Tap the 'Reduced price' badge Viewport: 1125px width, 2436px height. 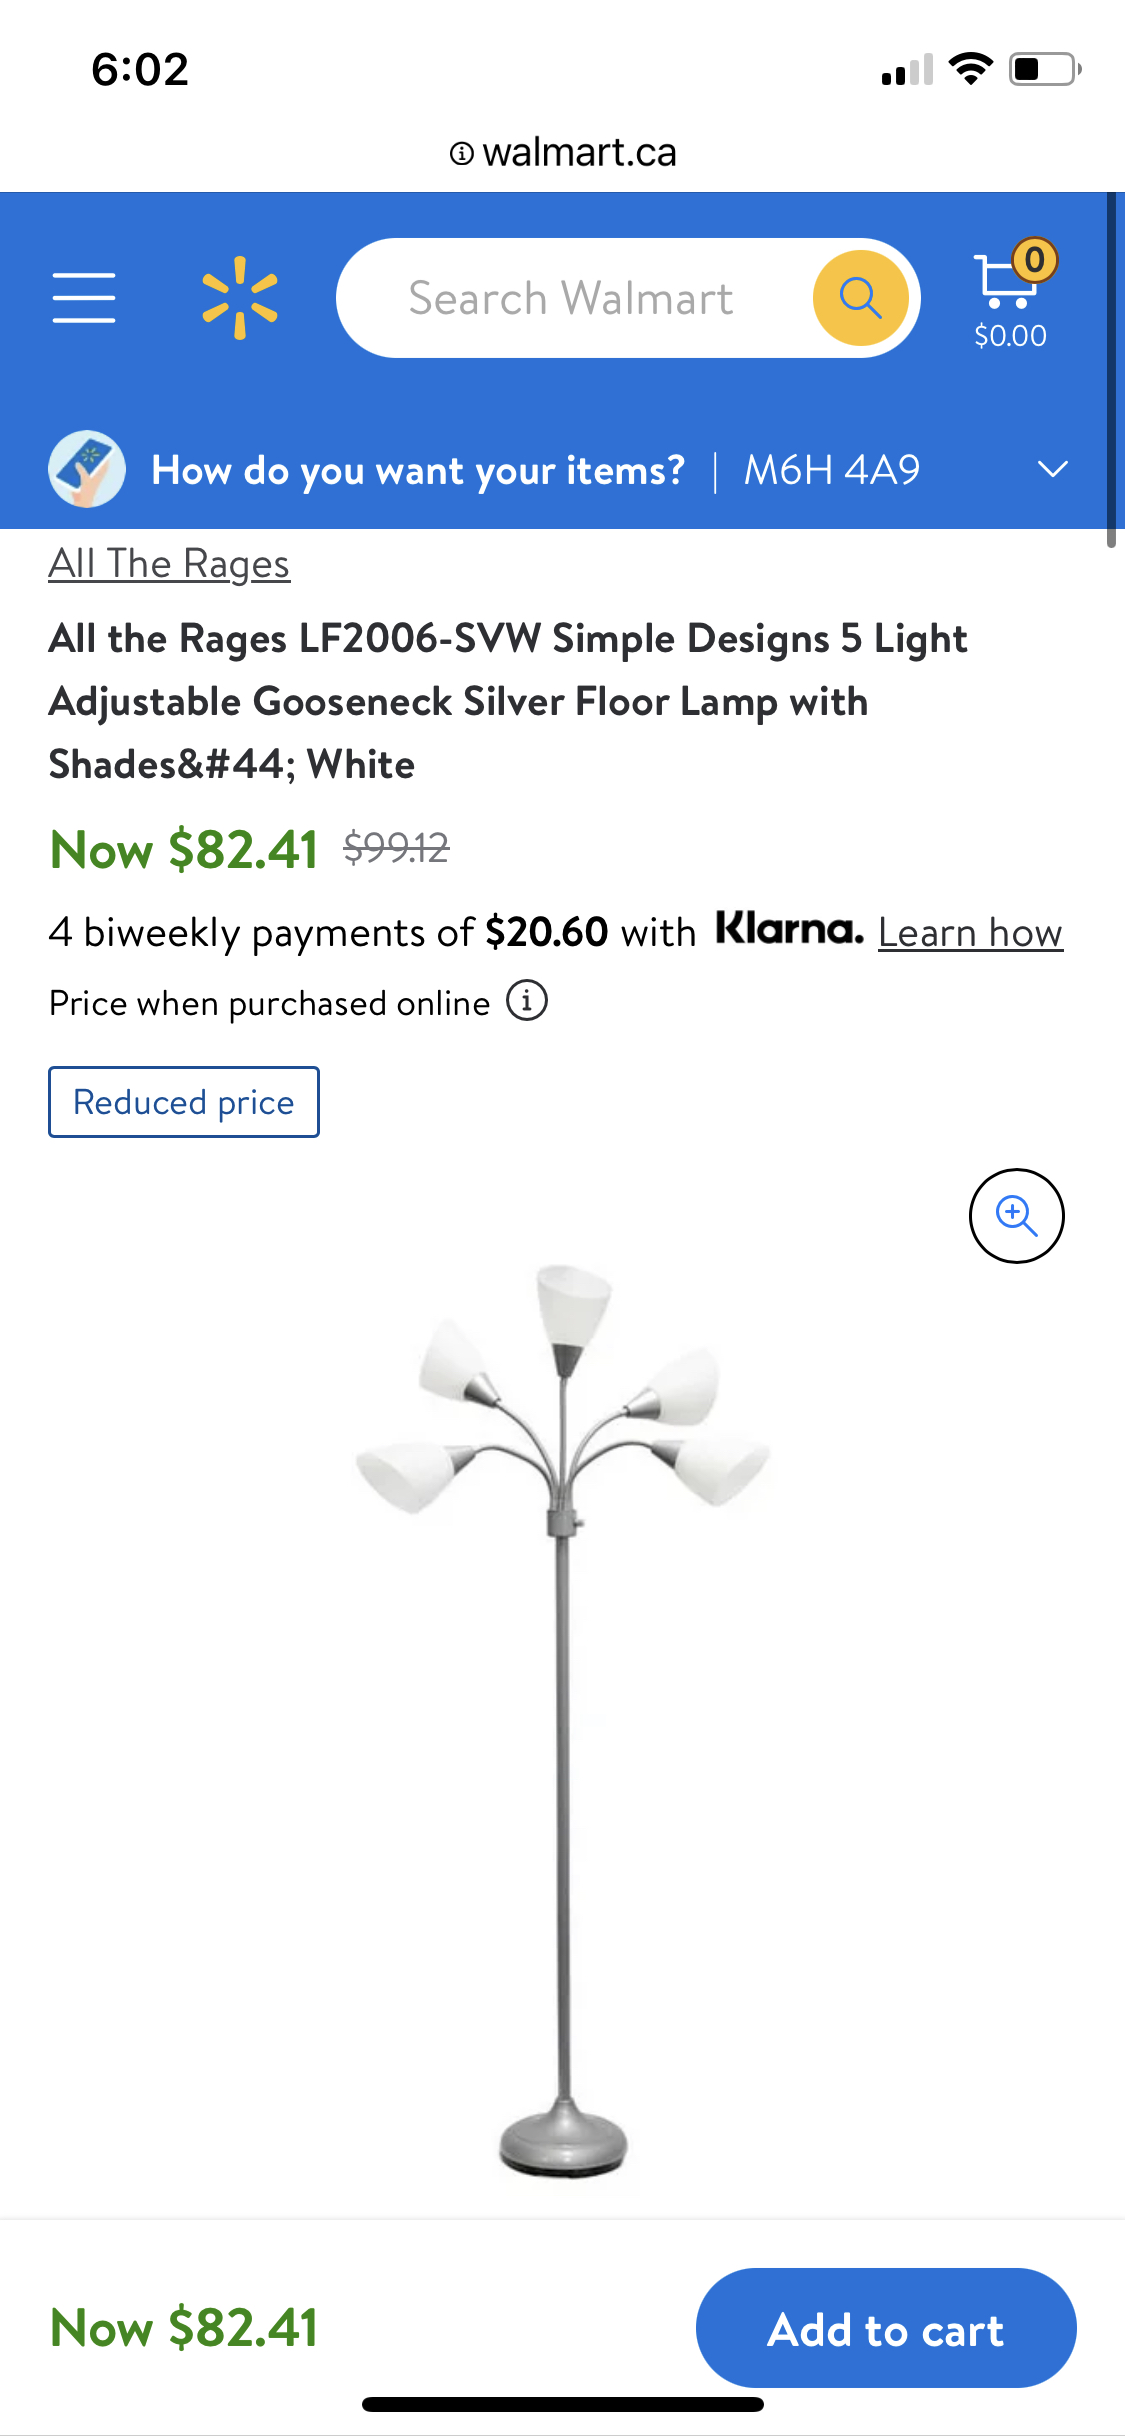pyautogui.click(x=184, y=1102)
